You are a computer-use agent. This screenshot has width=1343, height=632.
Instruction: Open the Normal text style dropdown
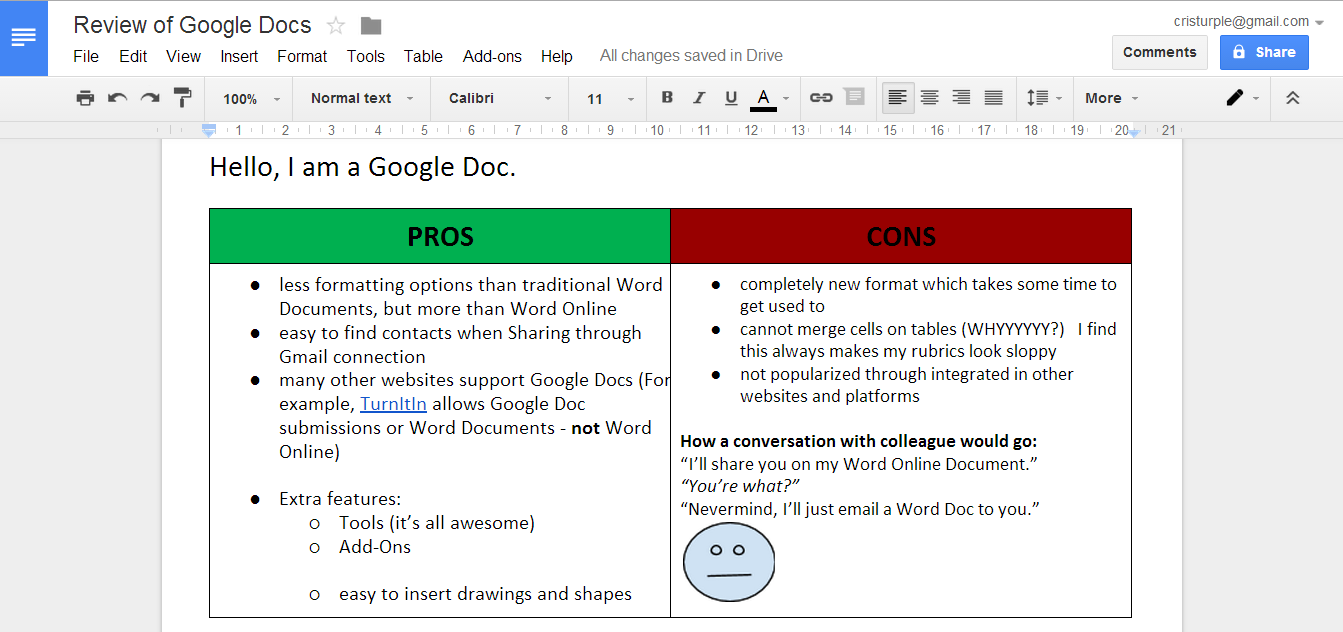(362, 98)
